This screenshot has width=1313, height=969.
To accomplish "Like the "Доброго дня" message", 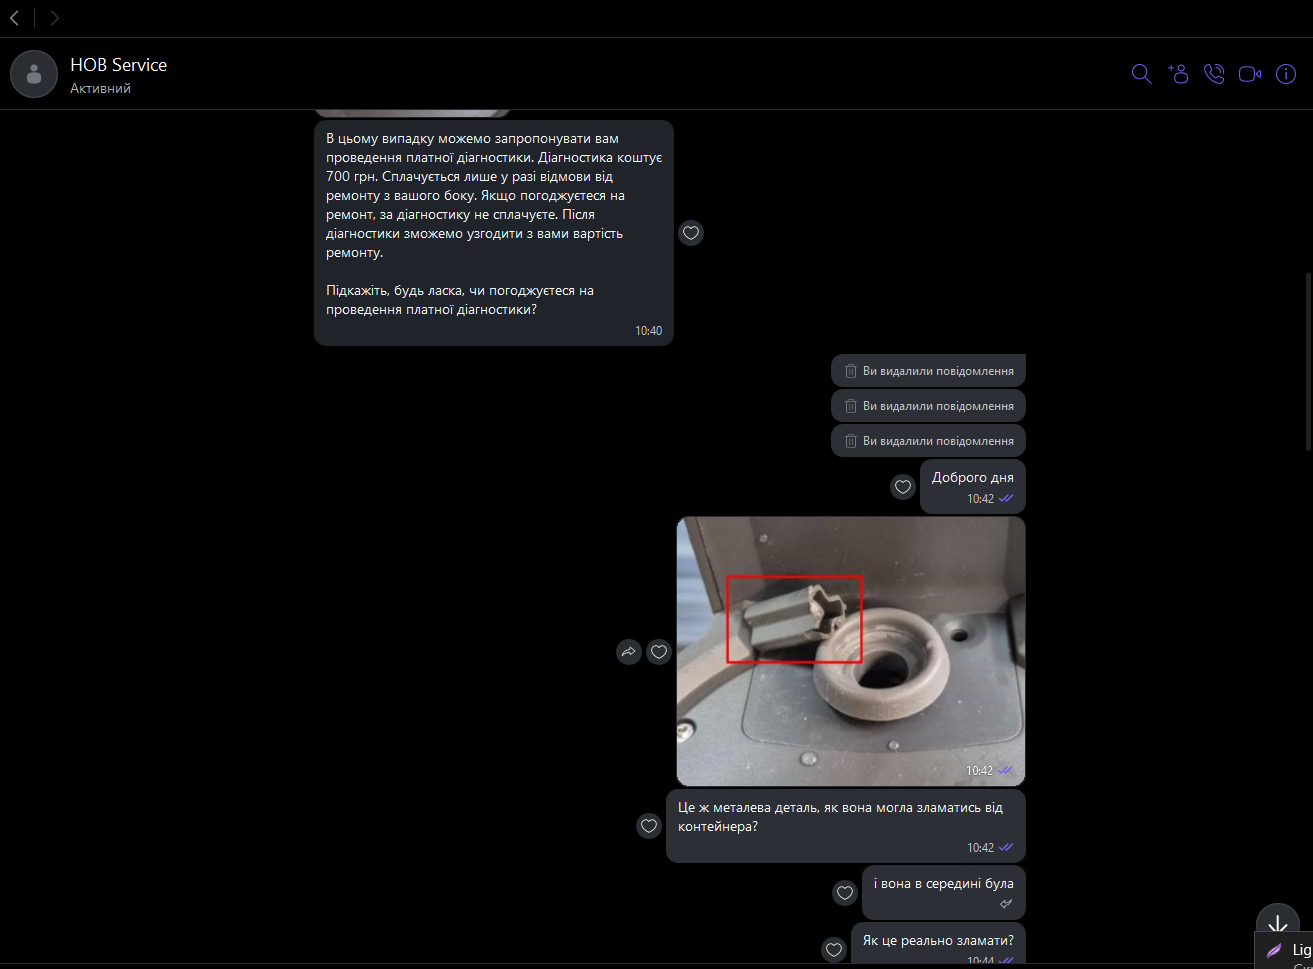I will coord(903,487).
